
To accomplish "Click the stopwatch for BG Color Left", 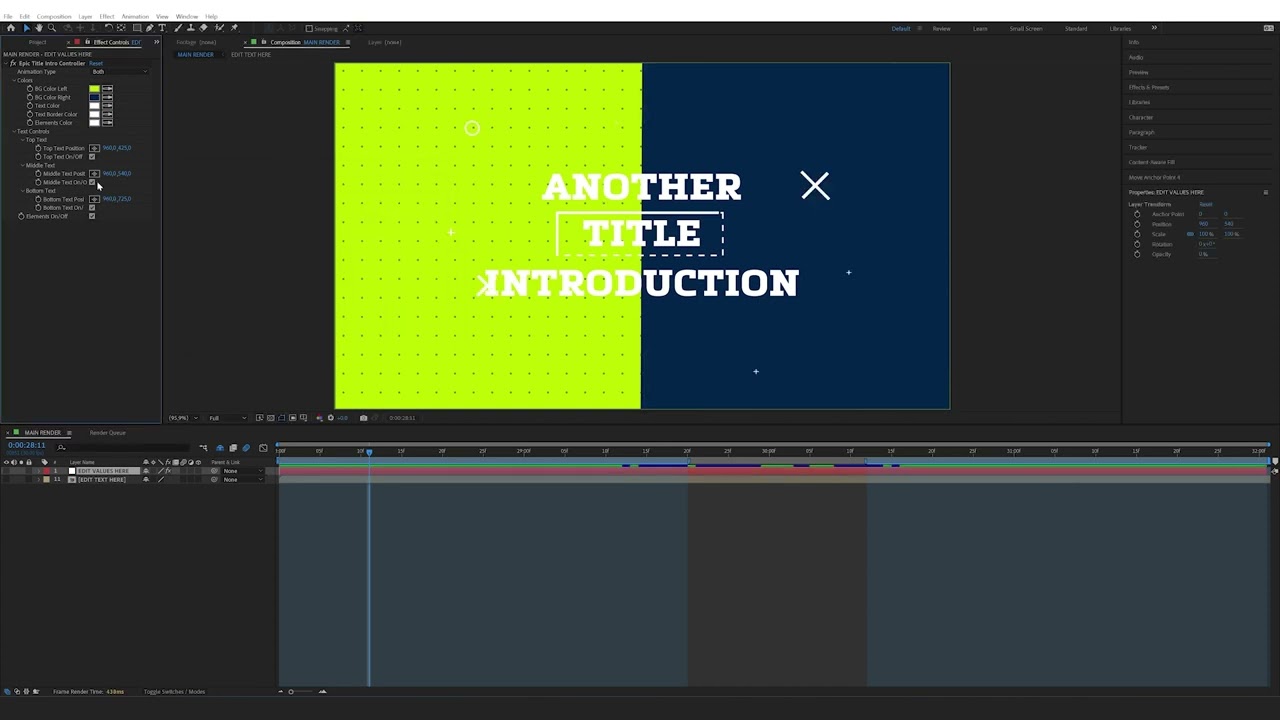I will point(30,89).
